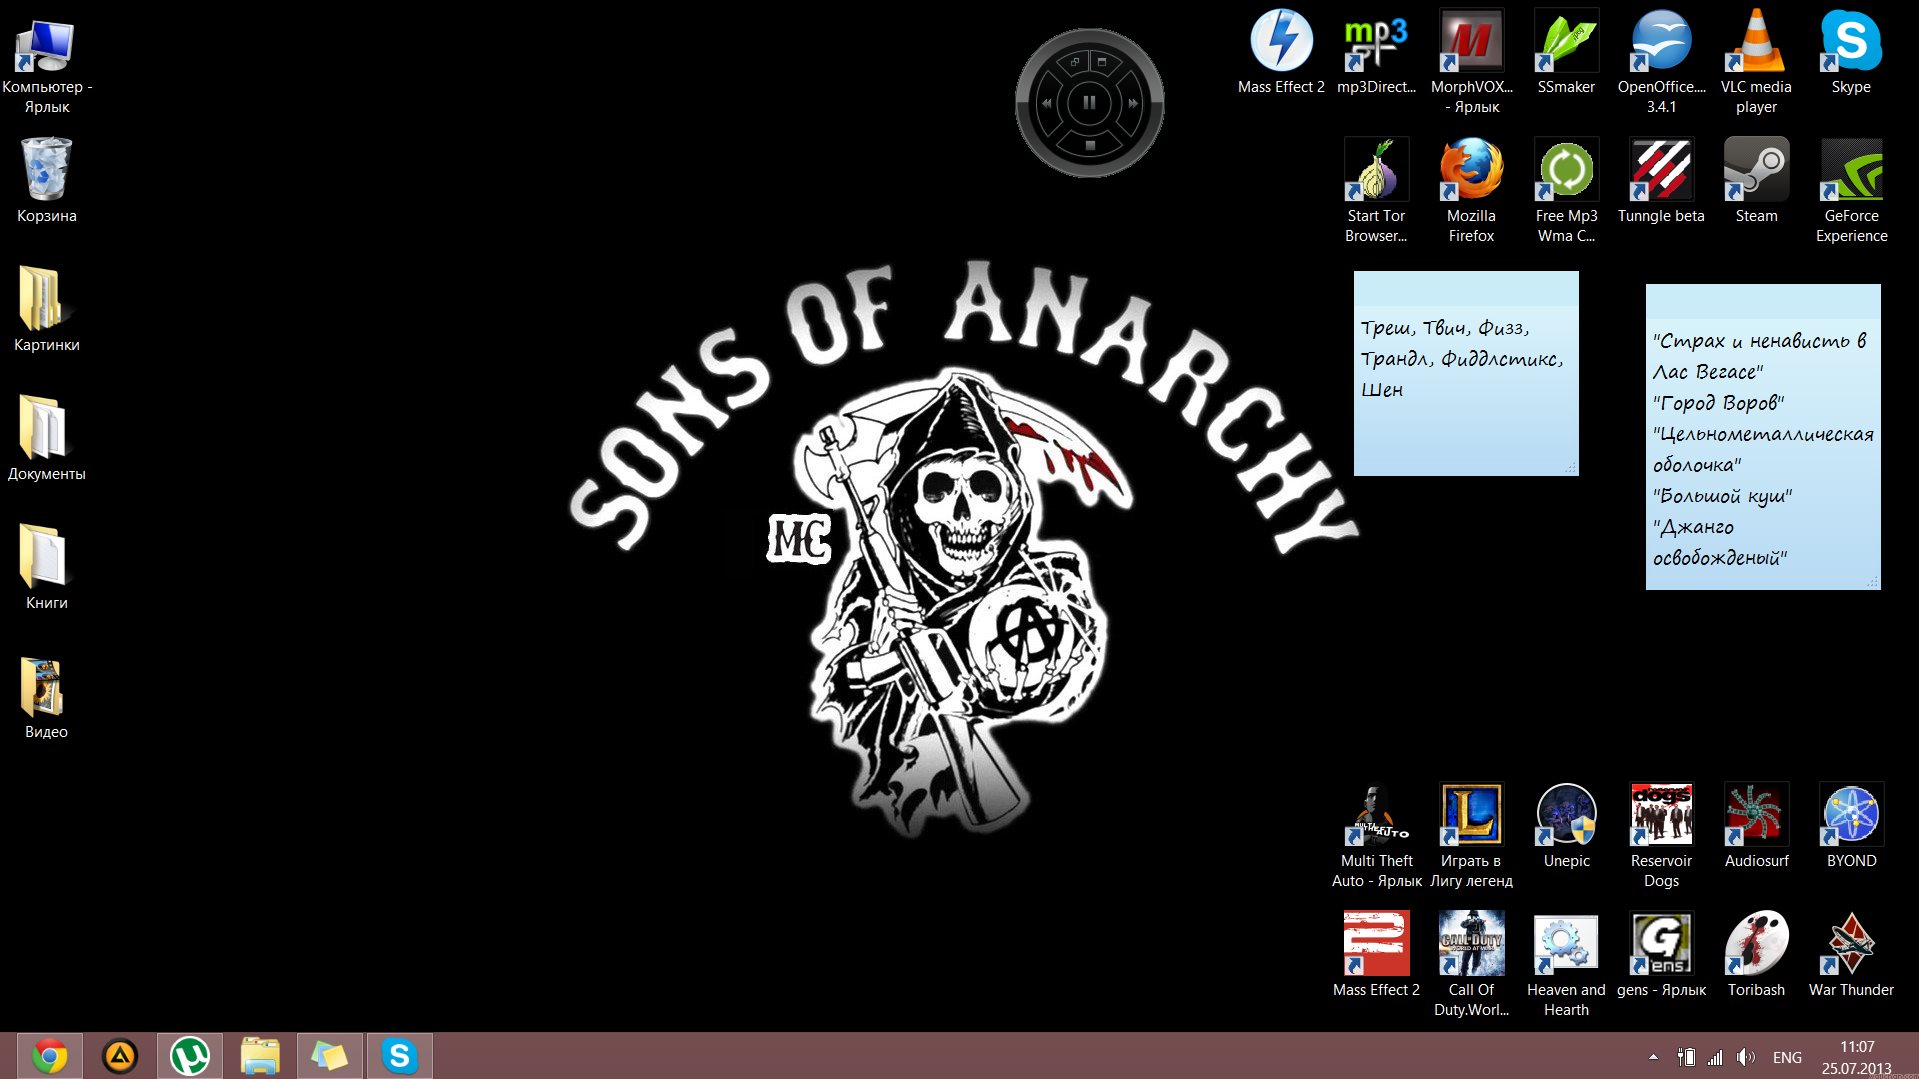
Task: Open Mozilla Firefox shortcut
Action: (1471, 169)
